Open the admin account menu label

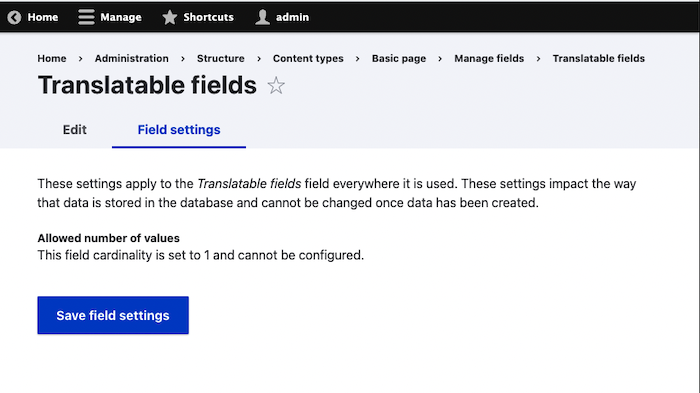point(292,17)
